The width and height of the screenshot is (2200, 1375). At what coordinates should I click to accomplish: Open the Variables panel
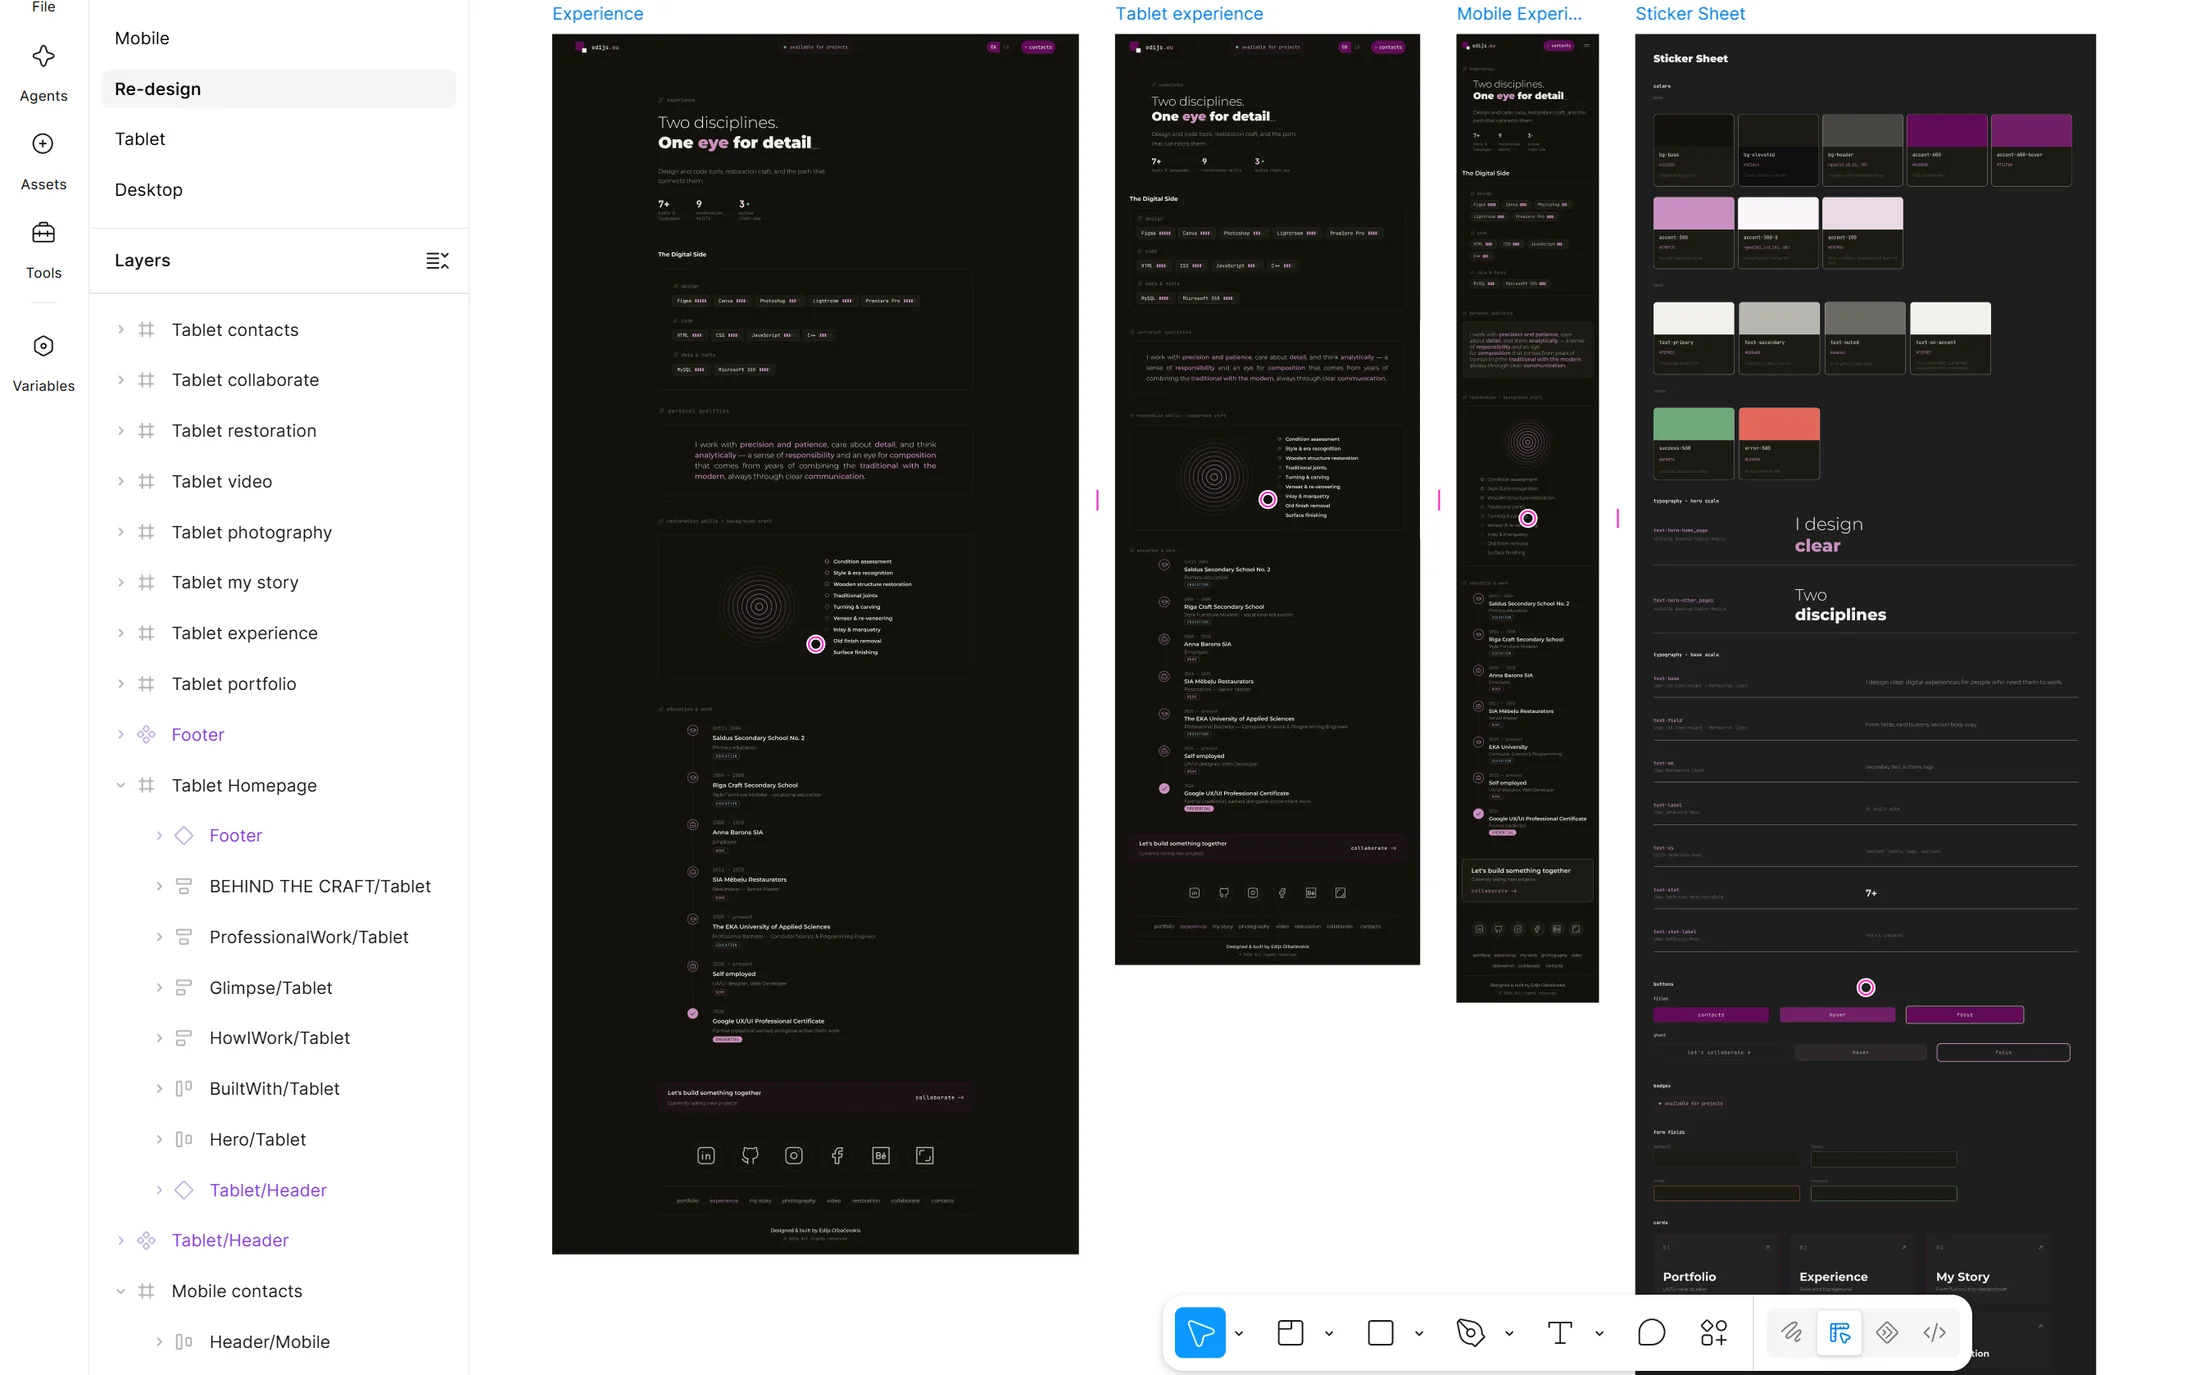43,363
